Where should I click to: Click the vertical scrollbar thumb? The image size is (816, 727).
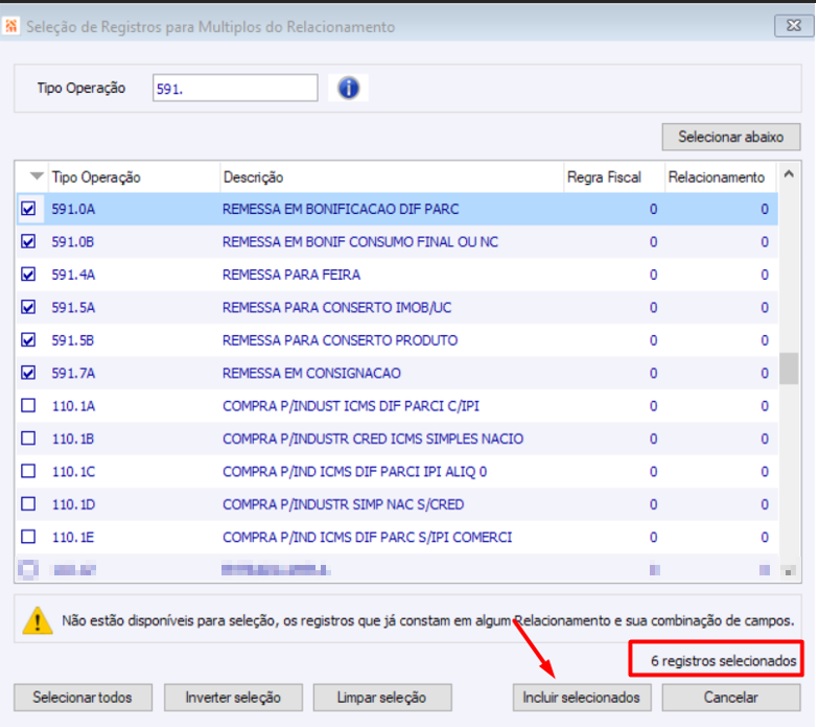789,368
